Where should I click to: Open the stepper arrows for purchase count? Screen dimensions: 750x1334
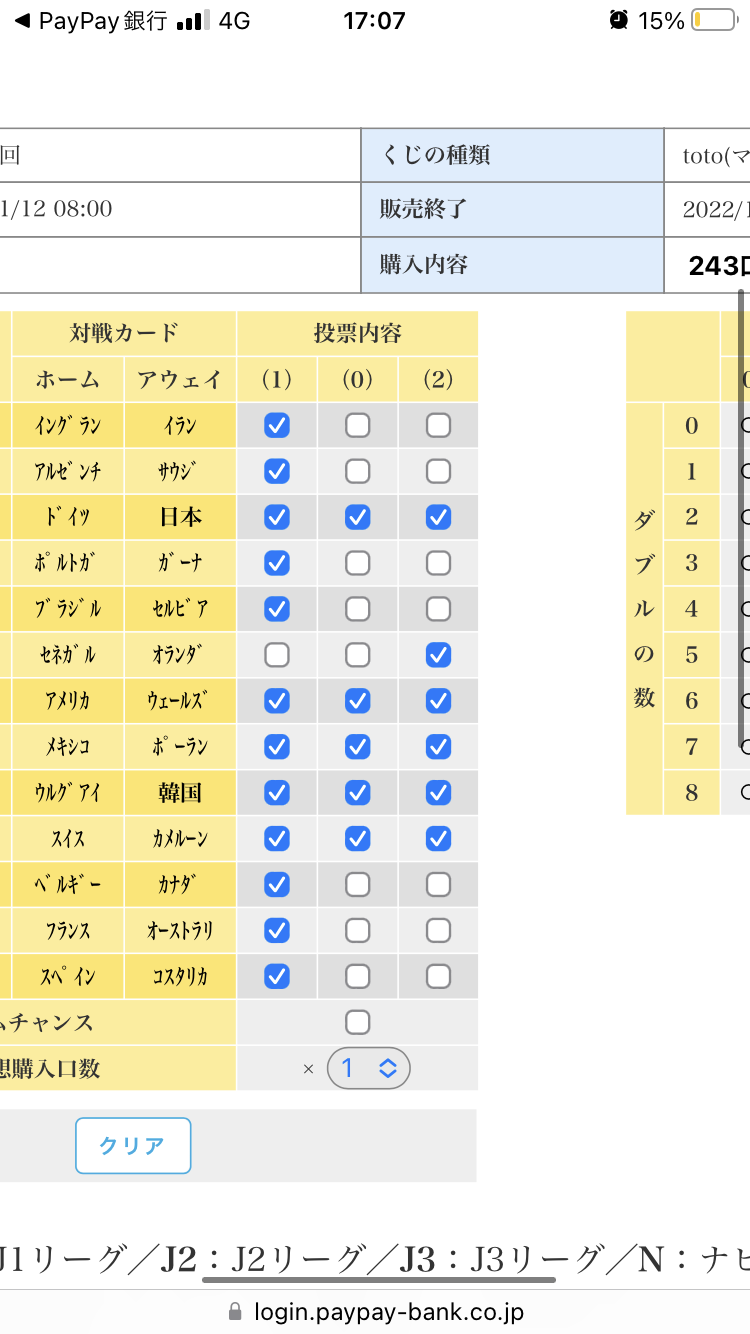(x=388, y=1069)
